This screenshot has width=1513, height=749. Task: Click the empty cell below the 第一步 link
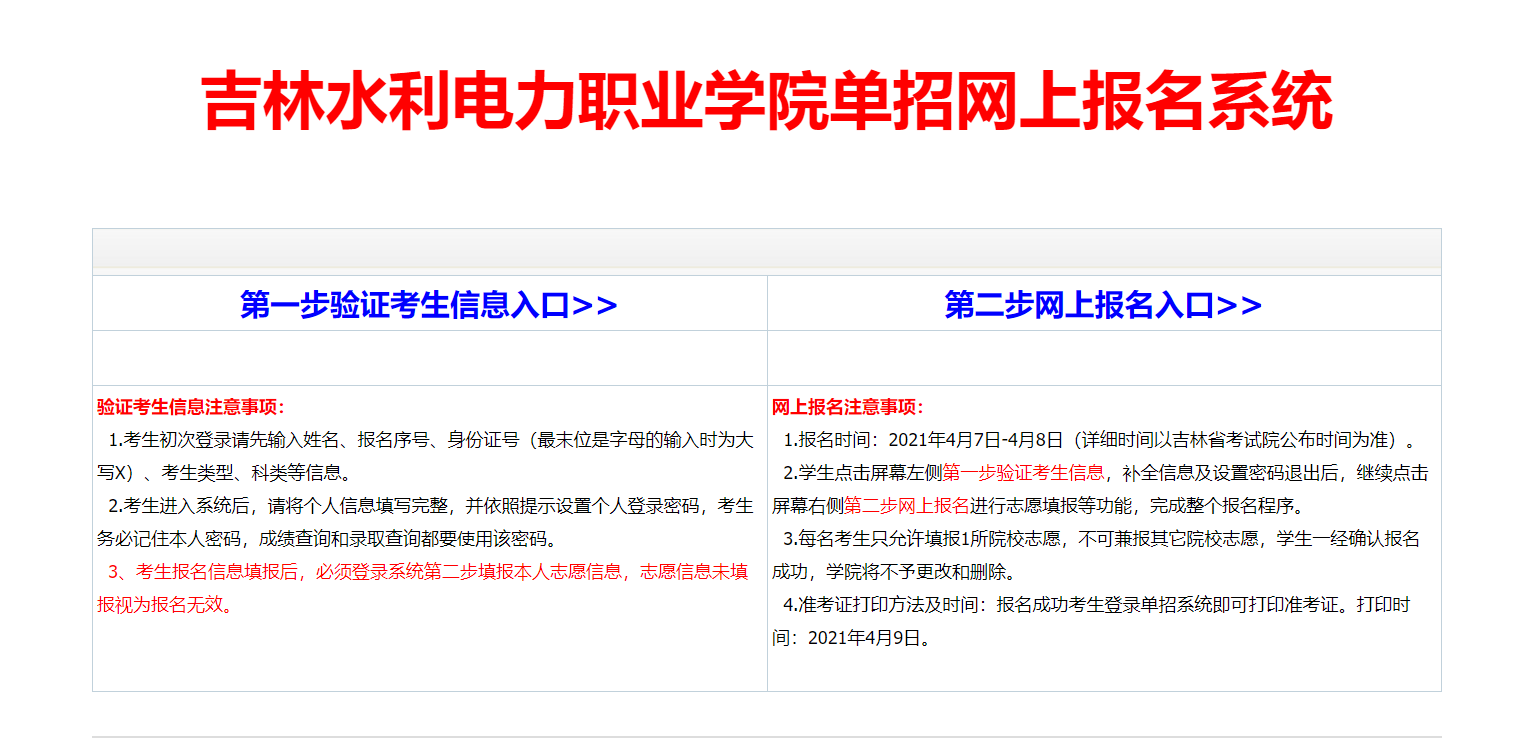(429, 358)
